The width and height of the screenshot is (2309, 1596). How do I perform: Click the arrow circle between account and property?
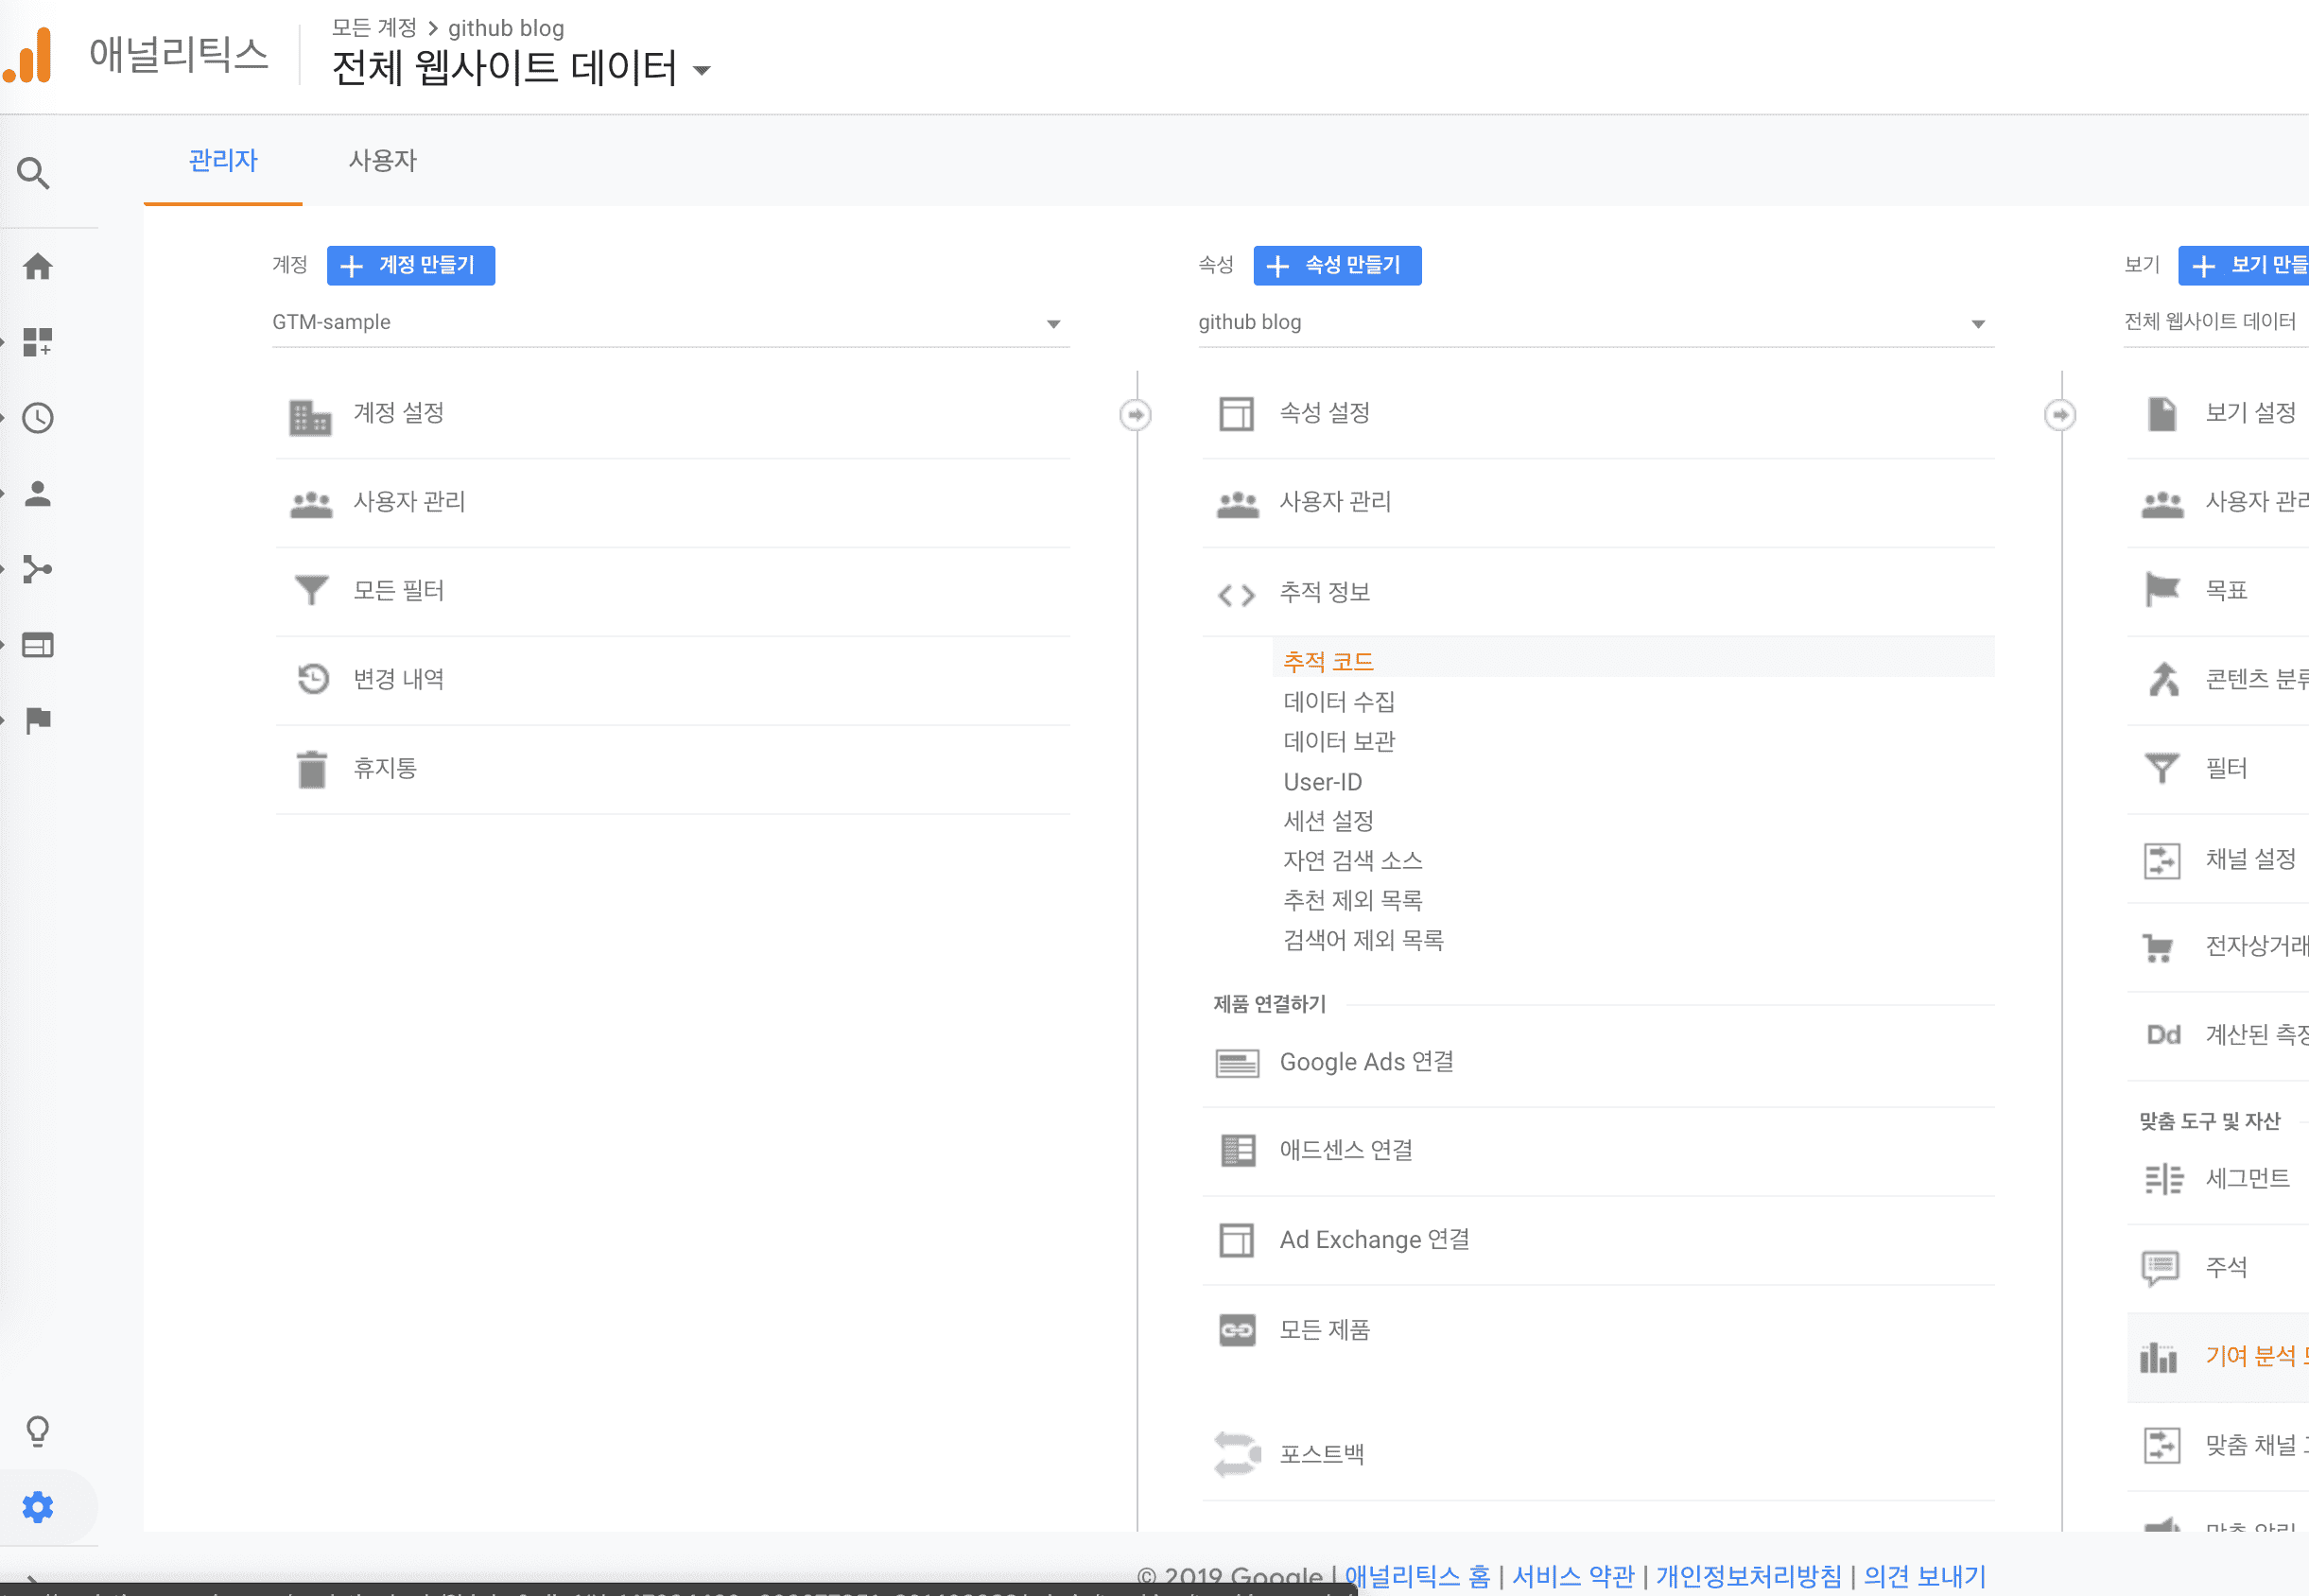(x=1135, y=414)
